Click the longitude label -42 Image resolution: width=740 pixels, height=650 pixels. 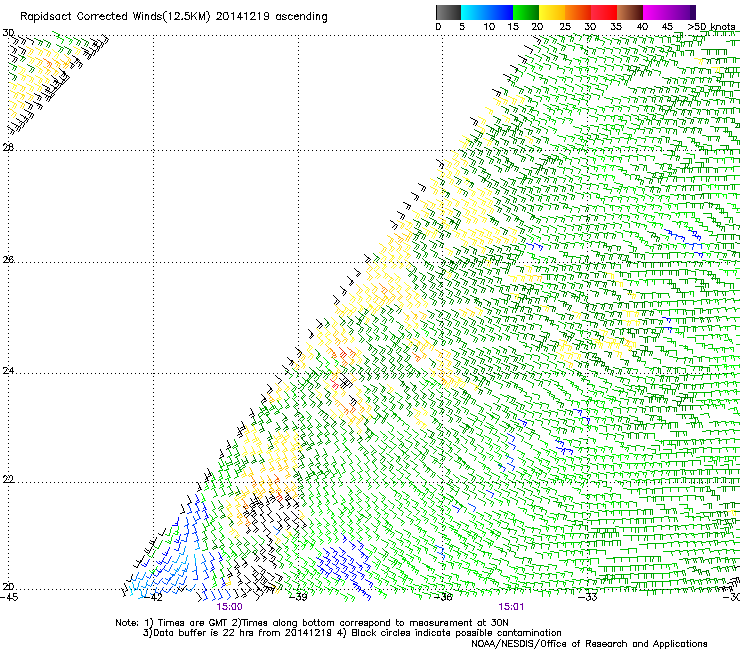pos(153,597)
